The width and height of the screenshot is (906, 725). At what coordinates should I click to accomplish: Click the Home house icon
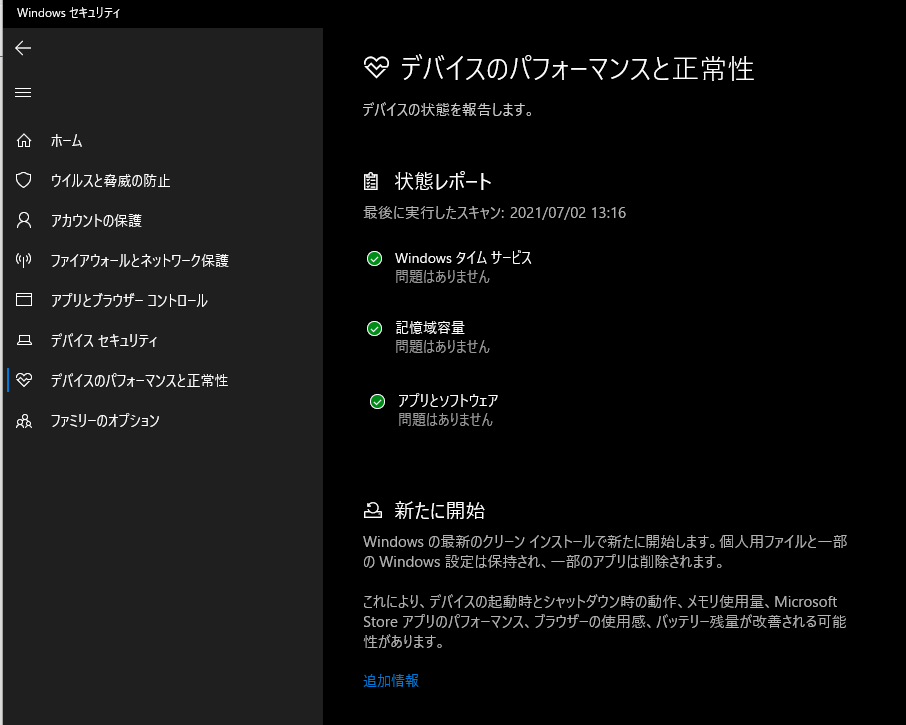24,140
